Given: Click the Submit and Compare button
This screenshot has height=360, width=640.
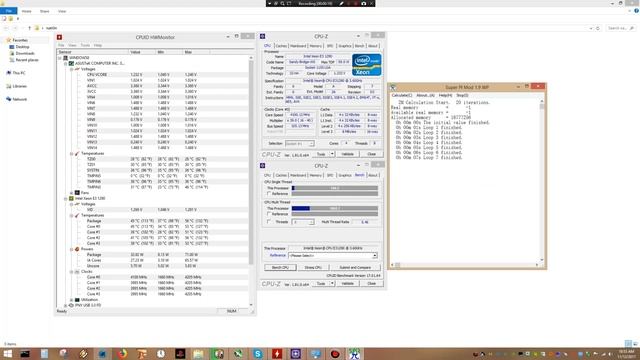Looking at the screenshot, I should tap(355, 267).
